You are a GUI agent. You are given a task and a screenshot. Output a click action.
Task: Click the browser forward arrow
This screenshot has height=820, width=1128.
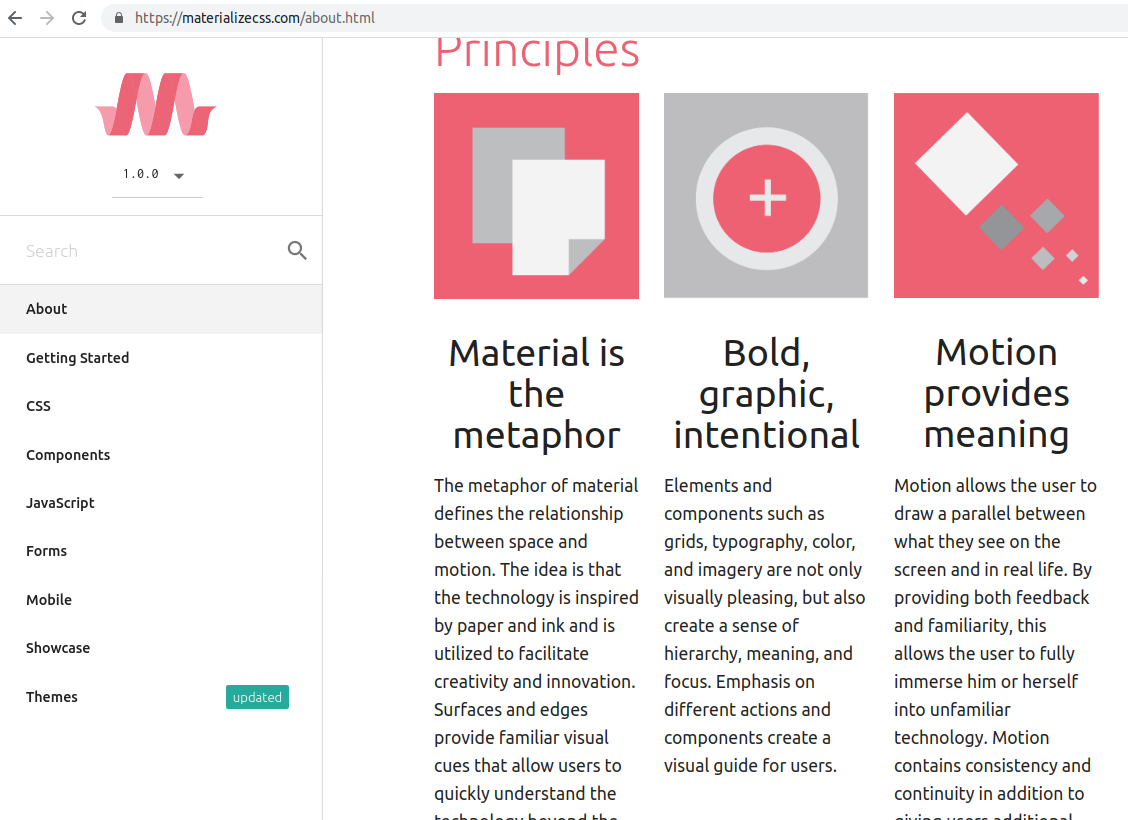46,17
